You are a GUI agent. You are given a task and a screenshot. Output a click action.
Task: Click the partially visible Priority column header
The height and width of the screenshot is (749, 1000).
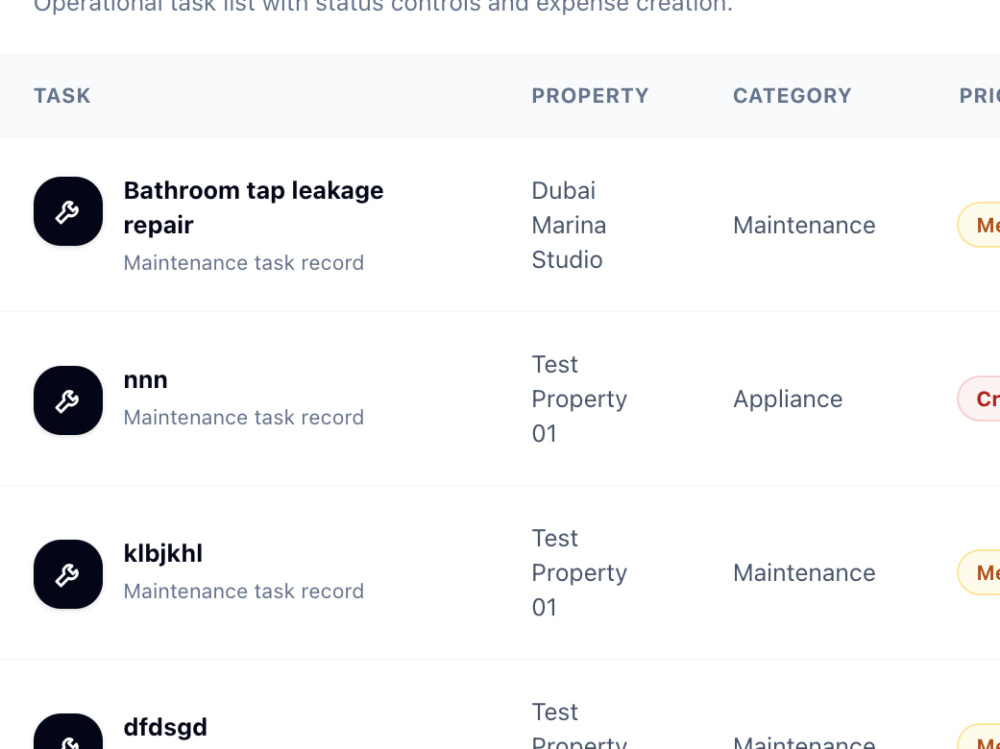pyautogui.click(x=980, y=96)
